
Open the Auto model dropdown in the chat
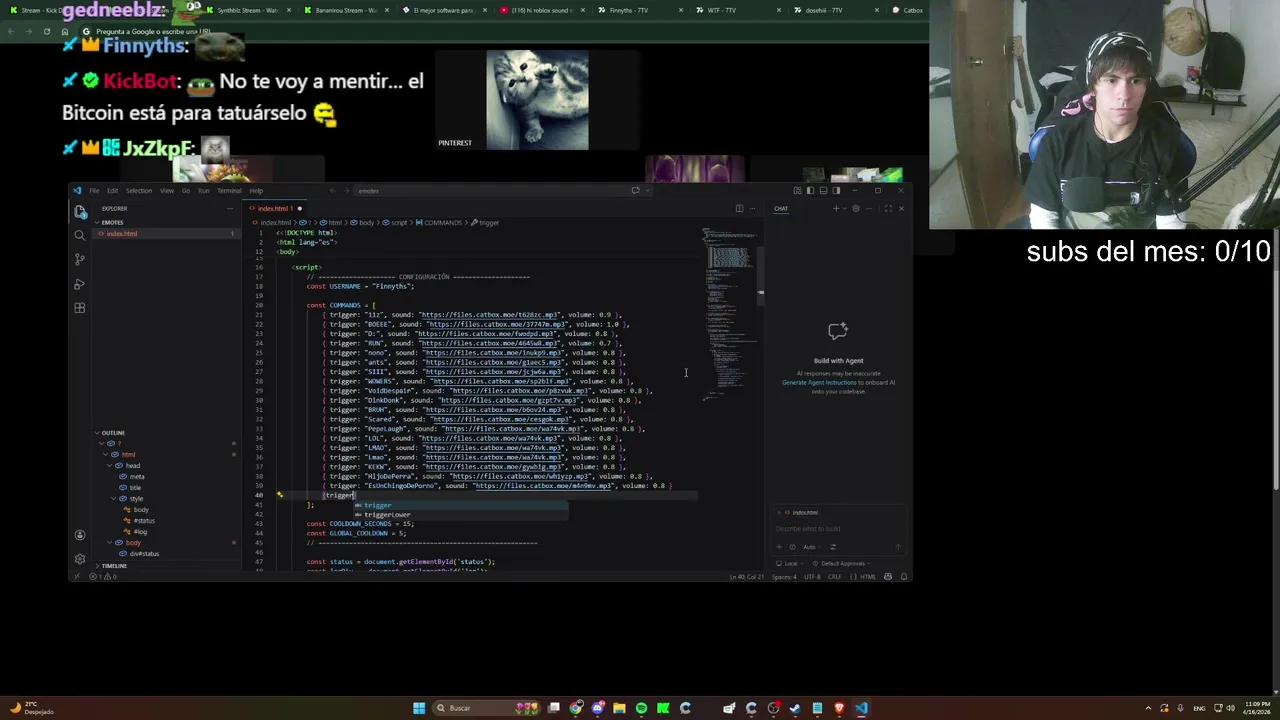pyautogui.click(x=812, y=547)
